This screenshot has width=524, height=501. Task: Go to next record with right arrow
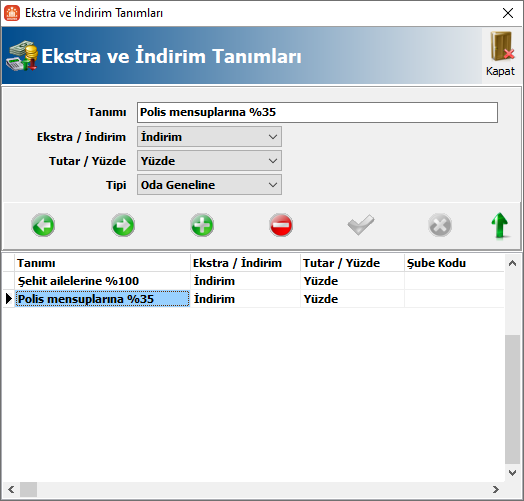pyautogui.click(x=123, y=225)
